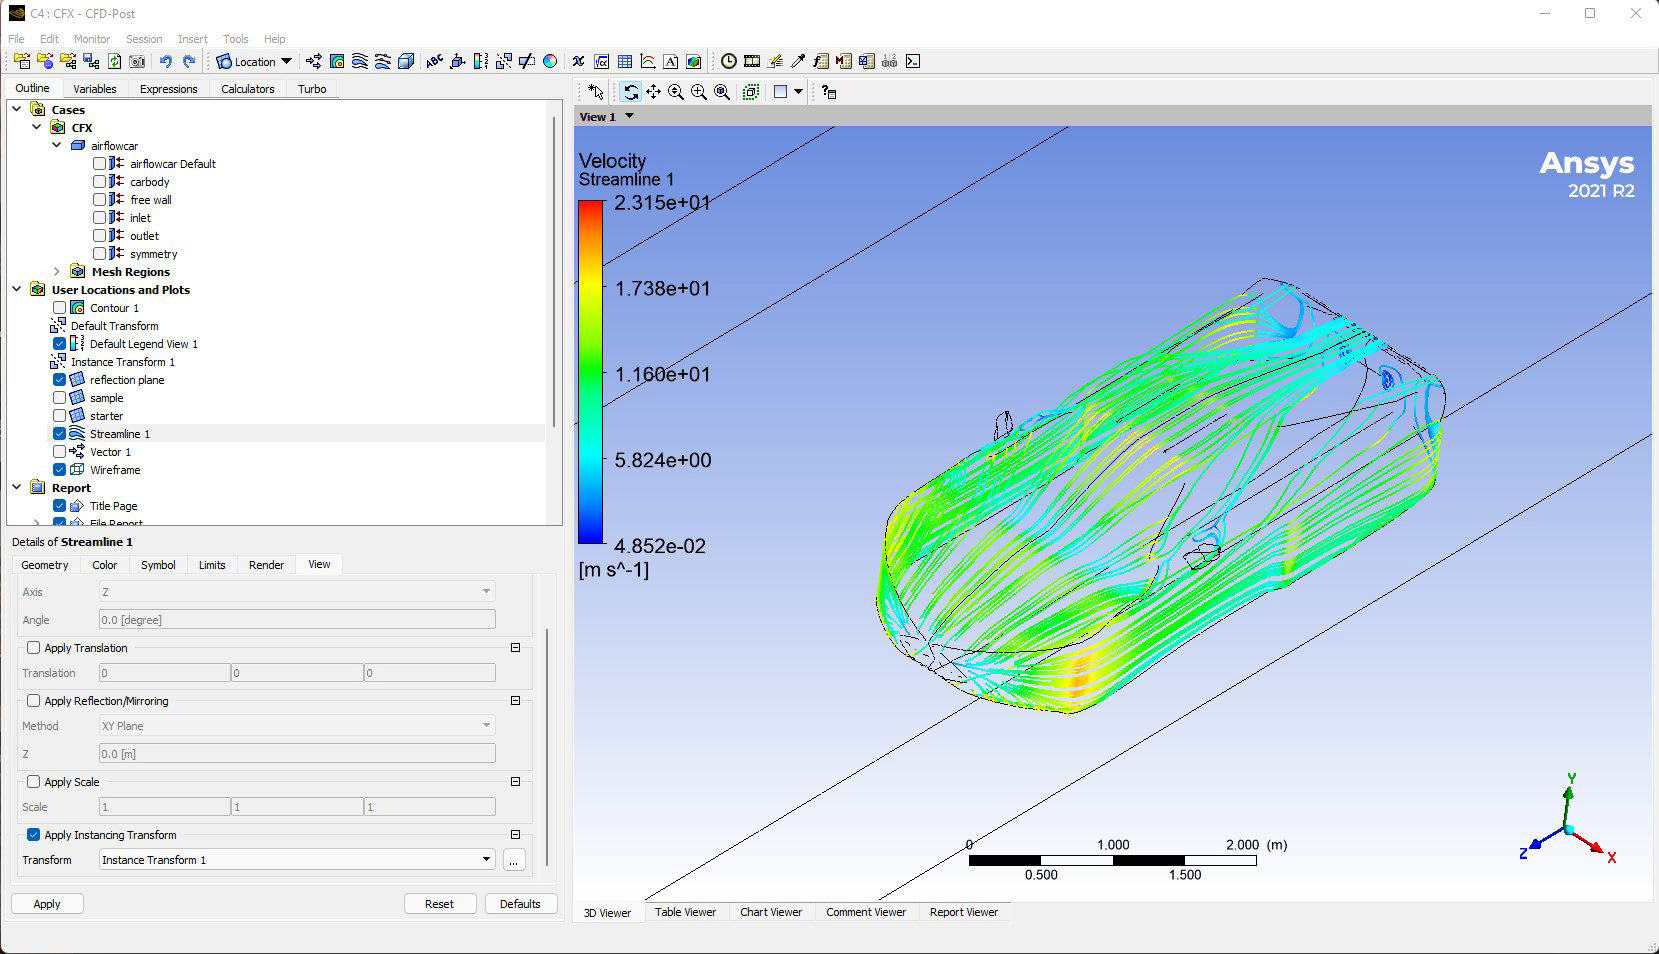Open the Color tab in Streamline details
Viewport: 1659px width, 954px height.
pos(105,565)
